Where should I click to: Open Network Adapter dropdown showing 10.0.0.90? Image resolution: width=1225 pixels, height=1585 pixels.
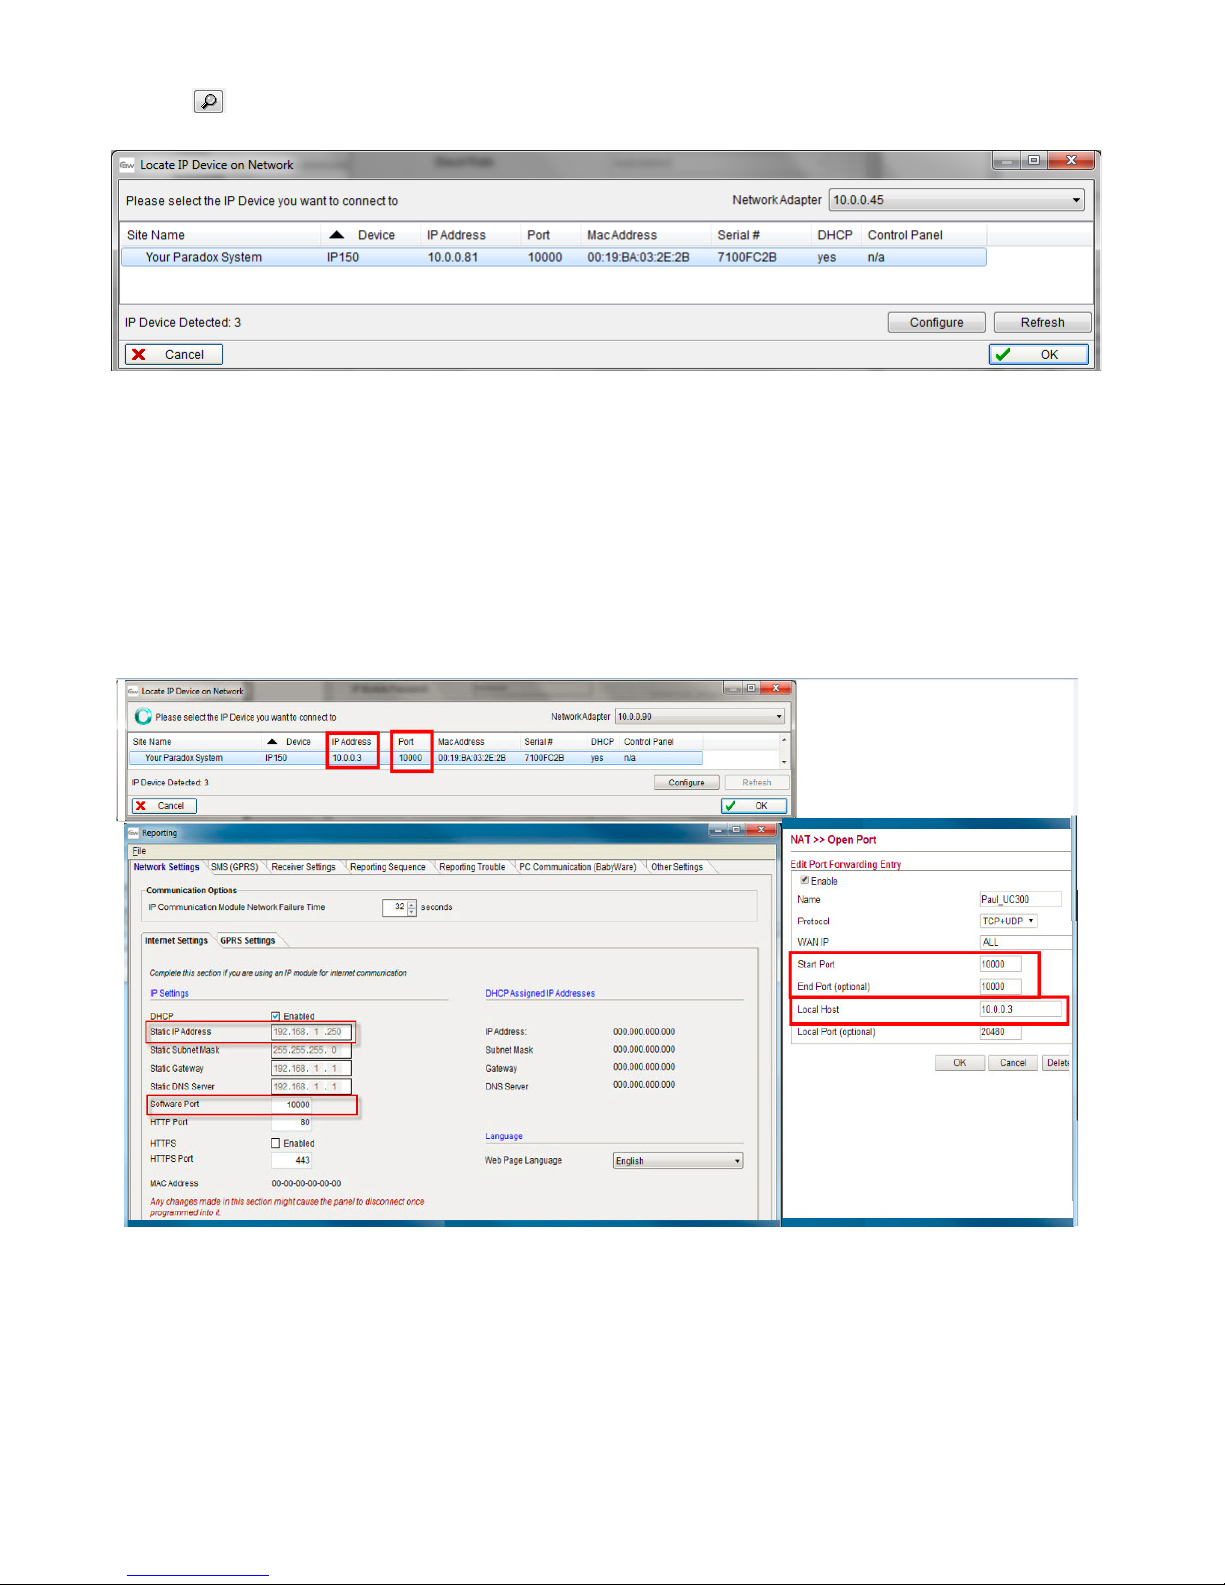click(700, 717)
